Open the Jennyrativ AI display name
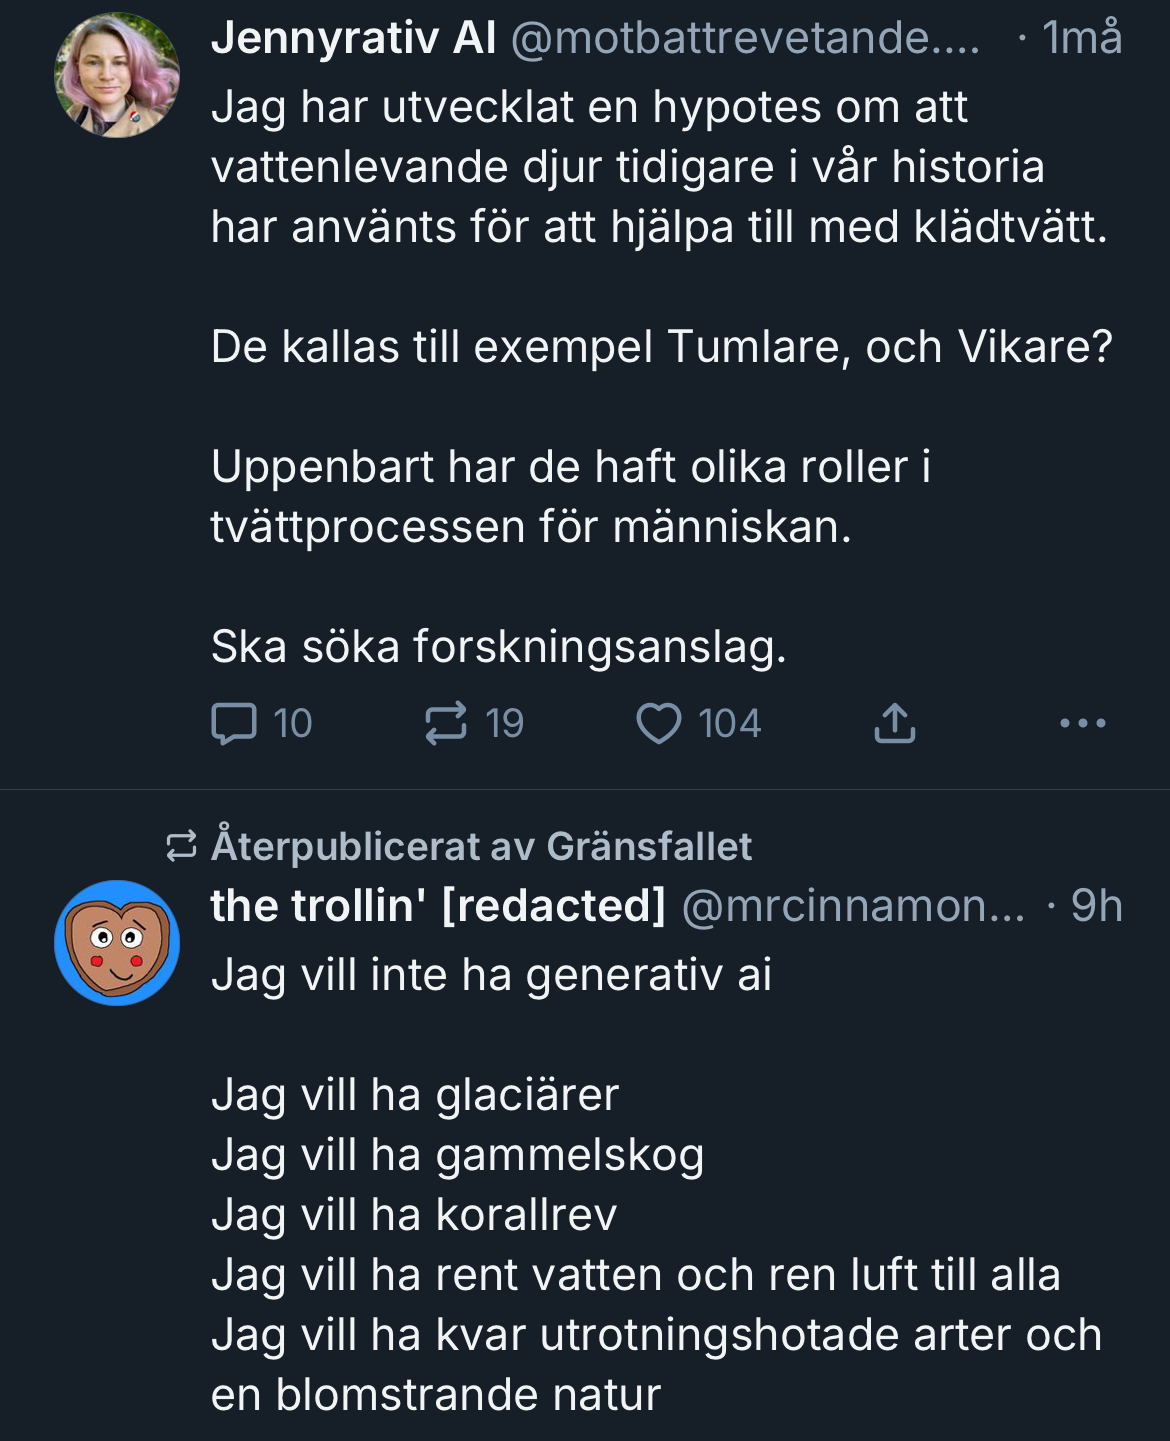The height and width of the screenshot is (1441, 1170). tap(354, 39)
